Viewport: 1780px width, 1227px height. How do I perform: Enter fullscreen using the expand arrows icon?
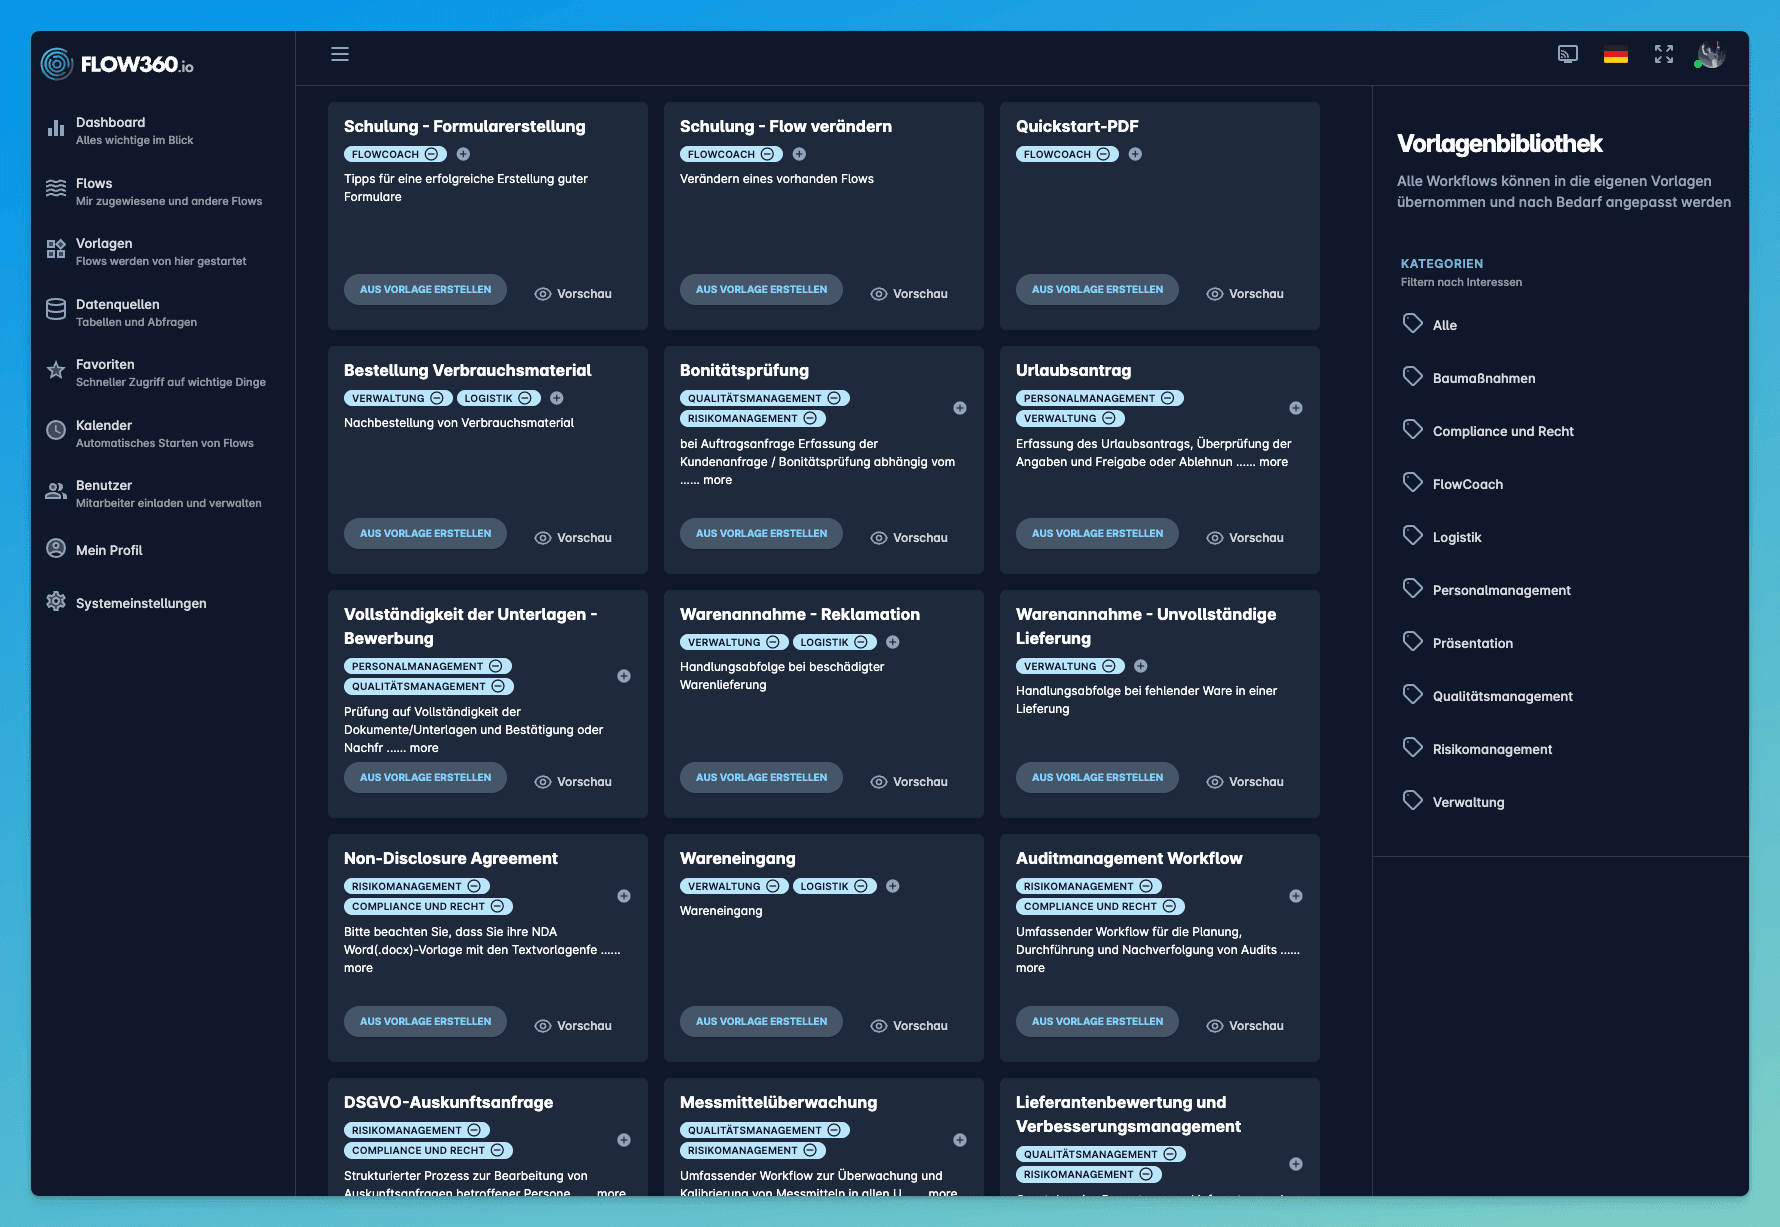(1663, 54)
